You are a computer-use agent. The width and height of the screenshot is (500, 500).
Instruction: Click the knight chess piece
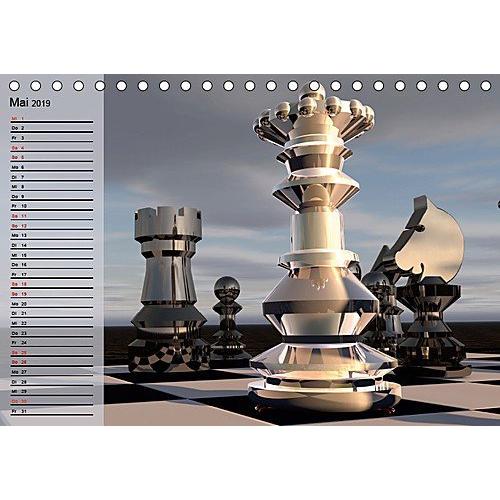pyautogui.click(x=430, y=287)
